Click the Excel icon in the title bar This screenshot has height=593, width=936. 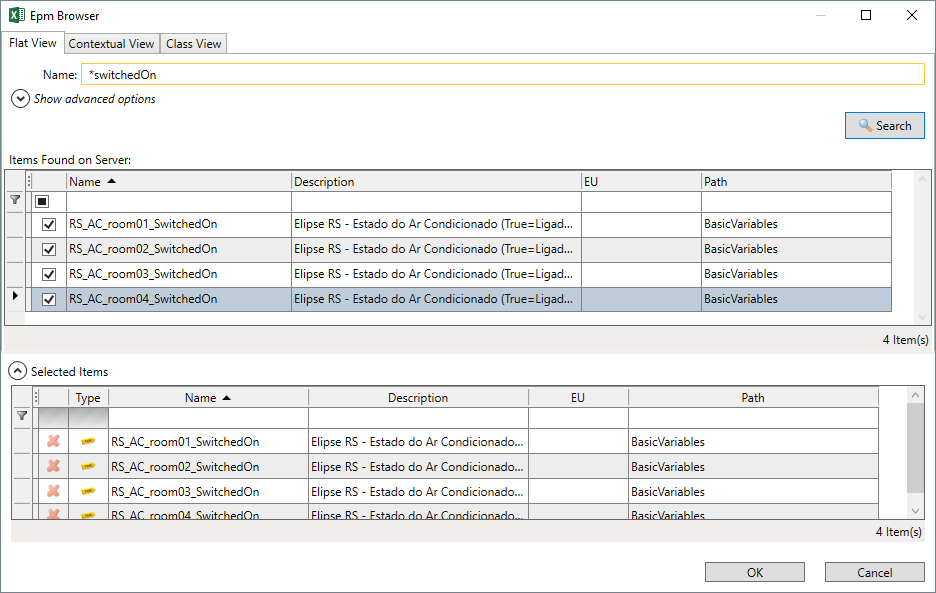pyautogui.click(x=17, y=15)
